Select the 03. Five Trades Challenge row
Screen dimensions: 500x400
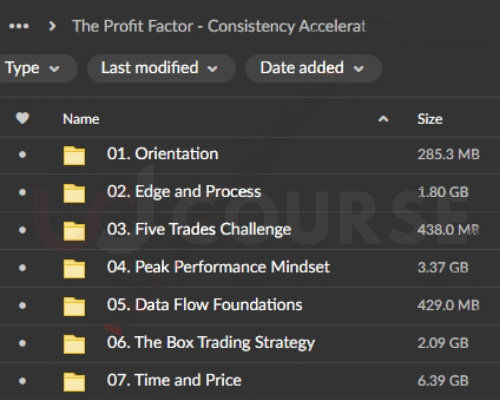[x=250, y=230]
